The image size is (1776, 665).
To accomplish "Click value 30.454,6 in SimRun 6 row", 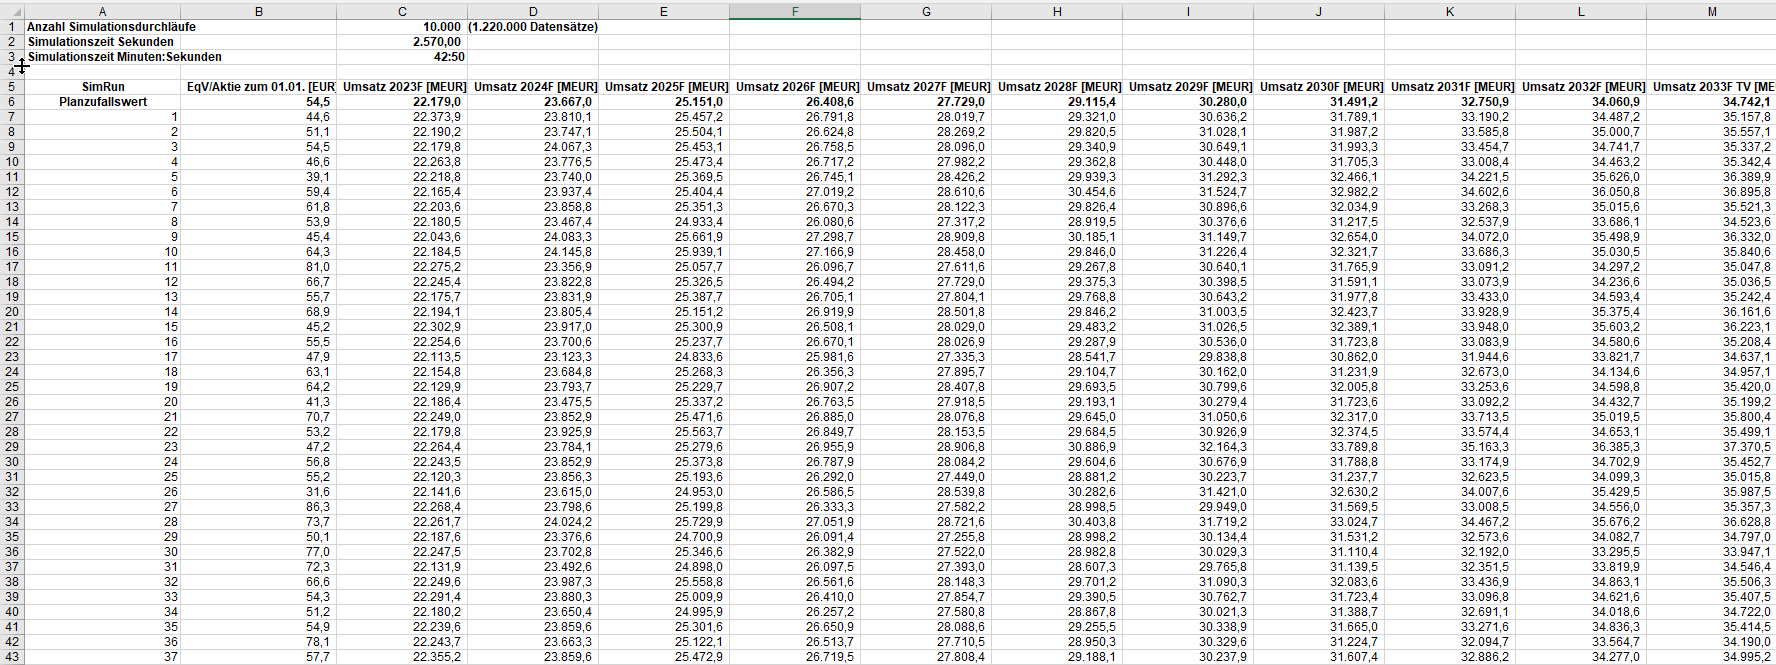I will pyautogui.click(x=1092, y=192).
